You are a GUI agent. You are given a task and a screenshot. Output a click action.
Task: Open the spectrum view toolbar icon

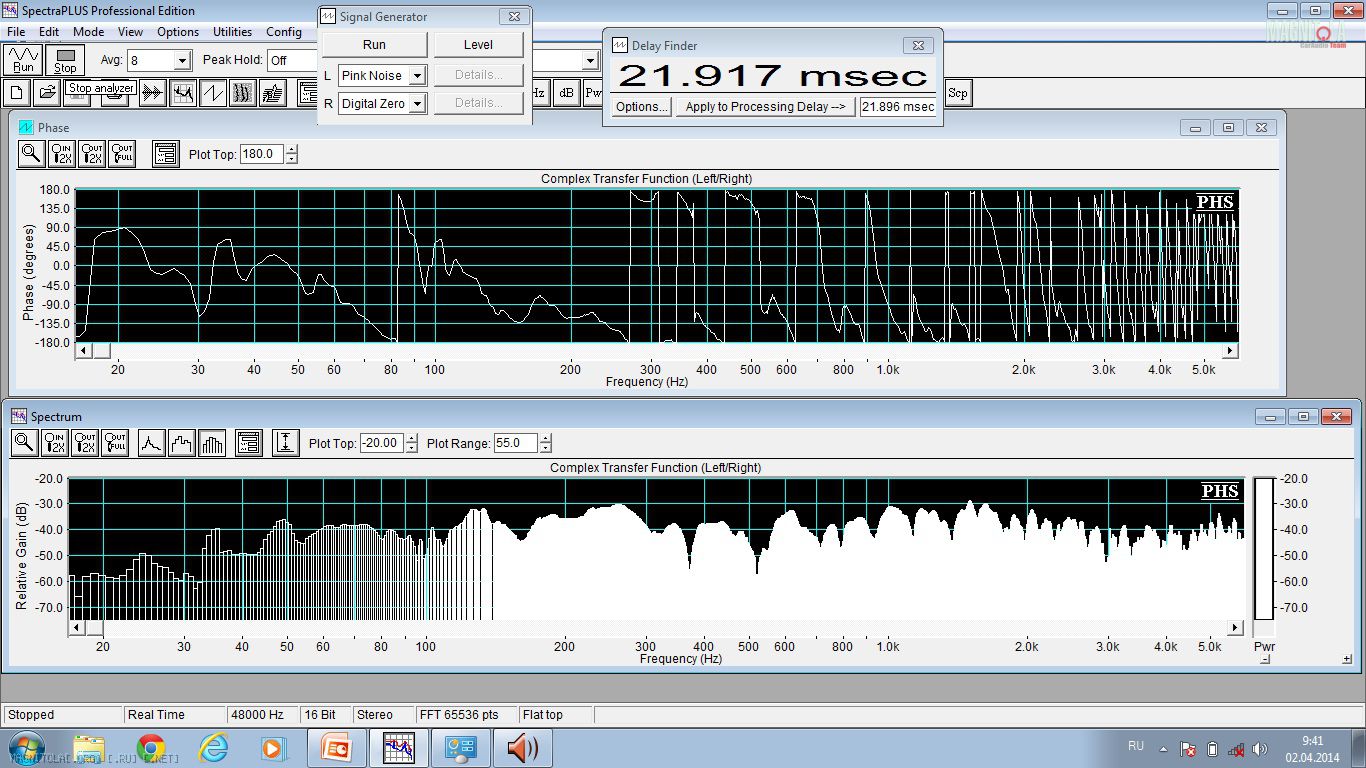[x=183, y=93]
